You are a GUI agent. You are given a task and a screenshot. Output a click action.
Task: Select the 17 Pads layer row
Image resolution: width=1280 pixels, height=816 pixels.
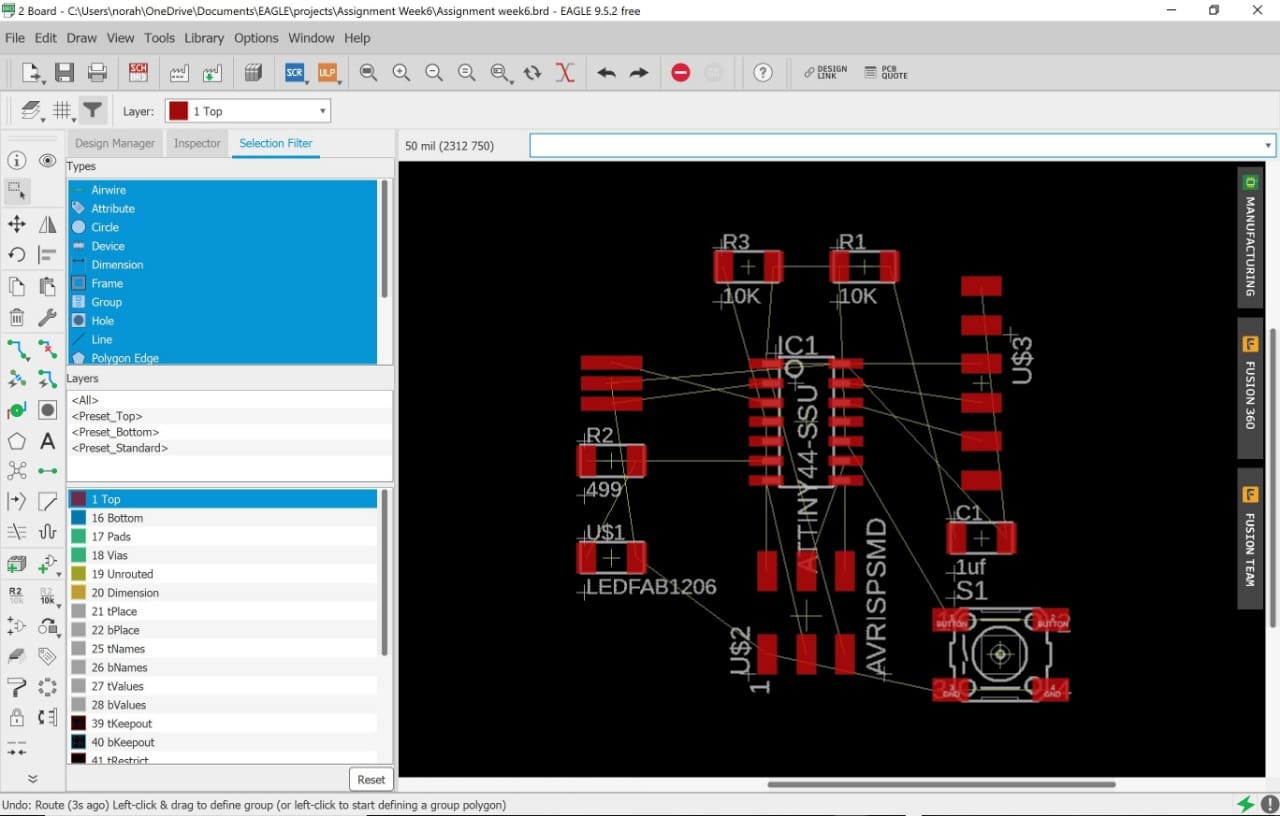pyautogui.click(x=222, y=537)
